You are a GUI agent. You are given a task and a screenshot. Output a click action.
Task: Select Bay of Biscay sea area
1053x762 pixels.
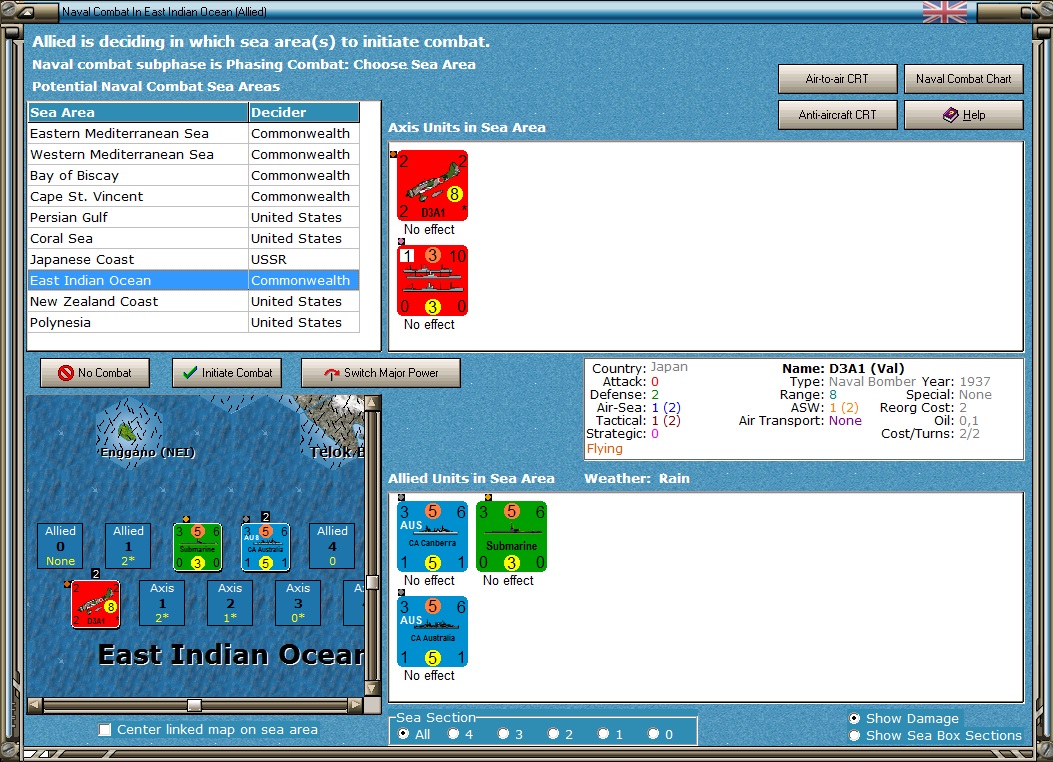194,175
